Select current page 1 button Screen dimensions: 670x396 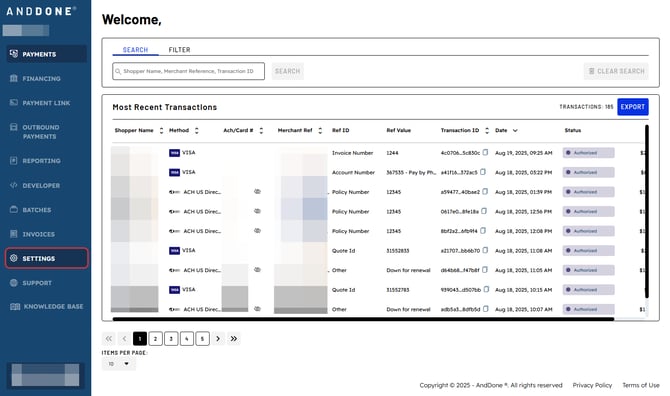140,339
